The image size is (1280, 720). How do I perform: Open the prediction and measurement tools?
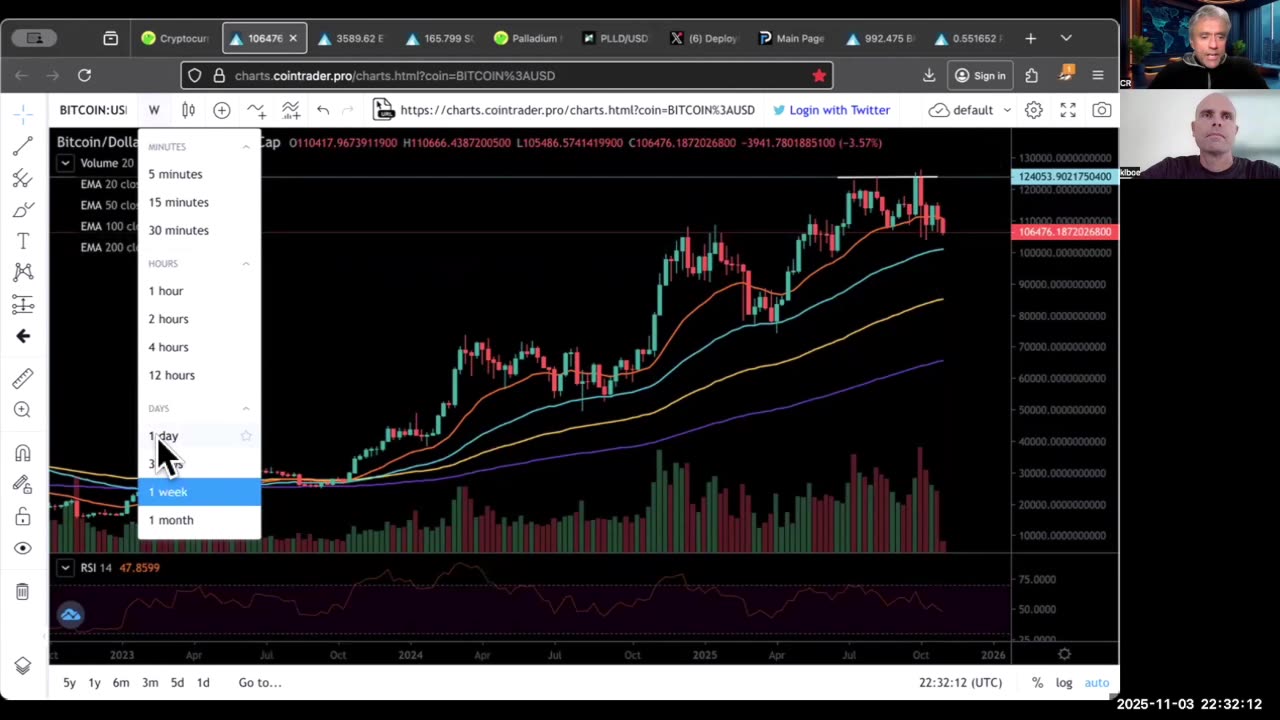coord(23,304)
